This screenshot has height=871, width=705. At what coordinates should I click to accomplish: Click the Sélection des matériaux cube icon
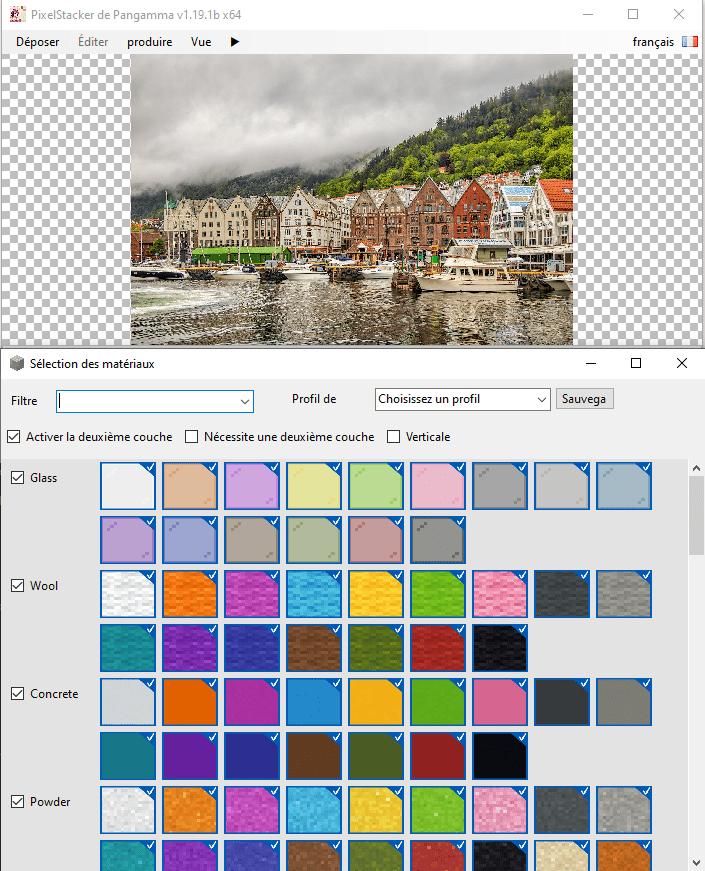[x=17, y=363]
